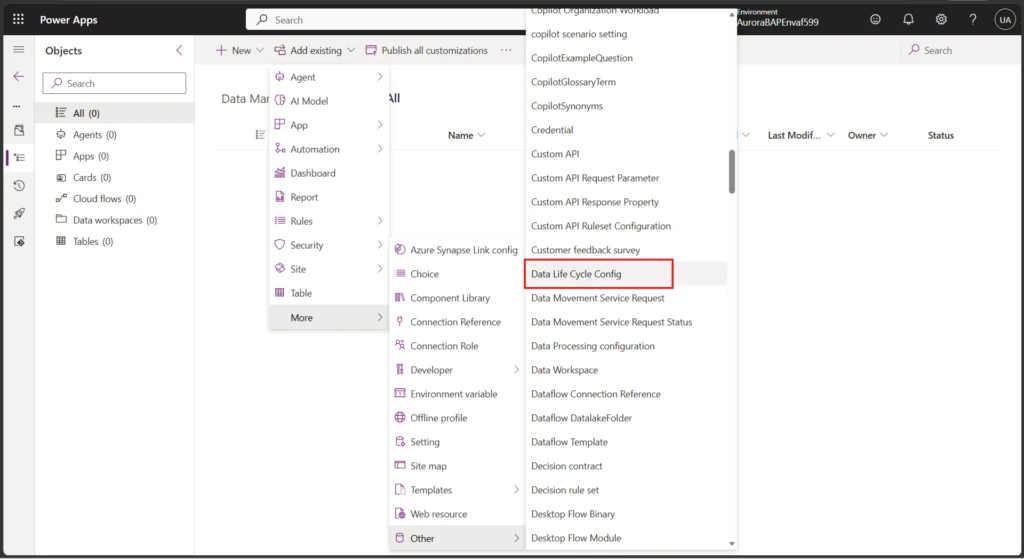Select Site map menu item
The height and width of the screenshot is (559, 1024).
457,466
